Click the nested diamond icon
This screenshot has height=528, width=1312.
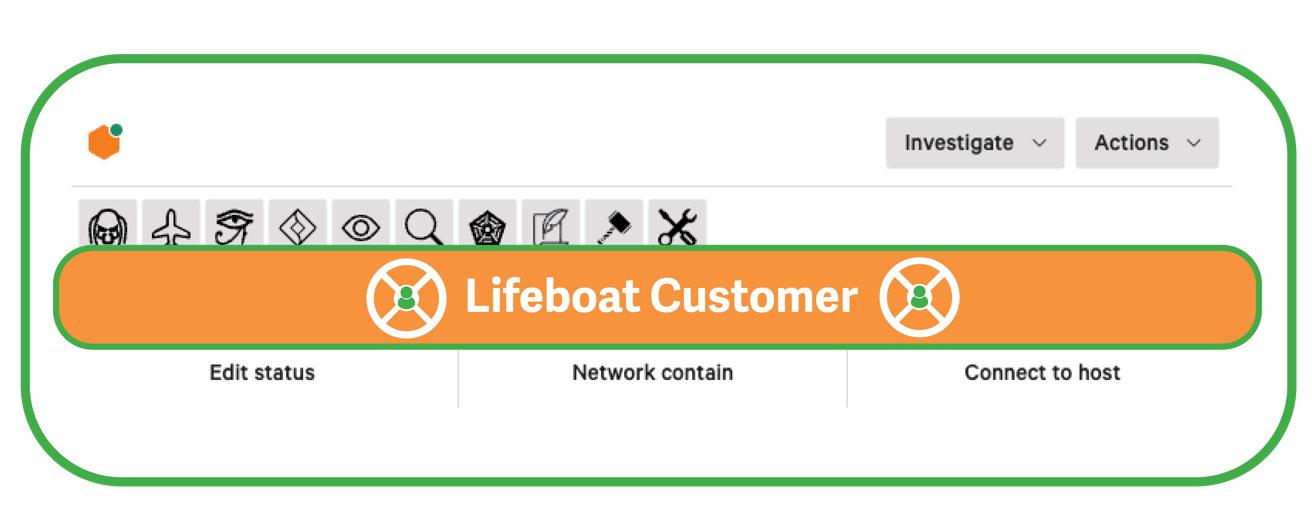(x=298, y=224)
